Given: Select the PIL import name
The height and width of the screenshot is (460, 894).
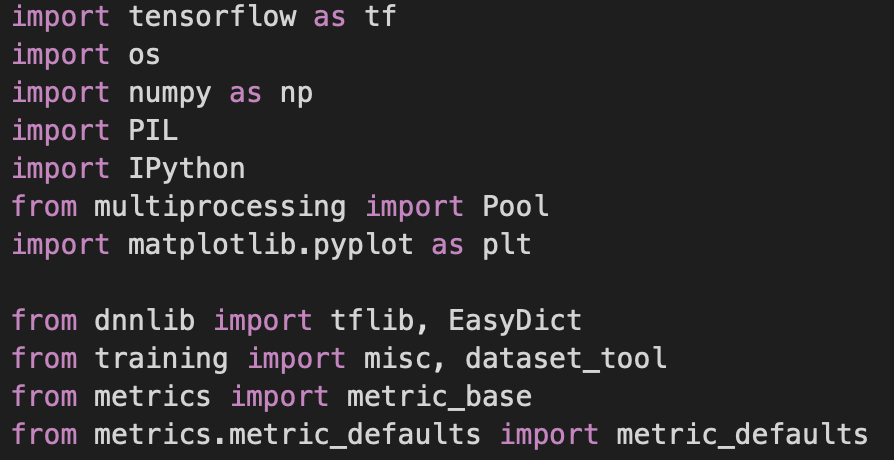Looking at the screenshot, I should coord(153,131).
